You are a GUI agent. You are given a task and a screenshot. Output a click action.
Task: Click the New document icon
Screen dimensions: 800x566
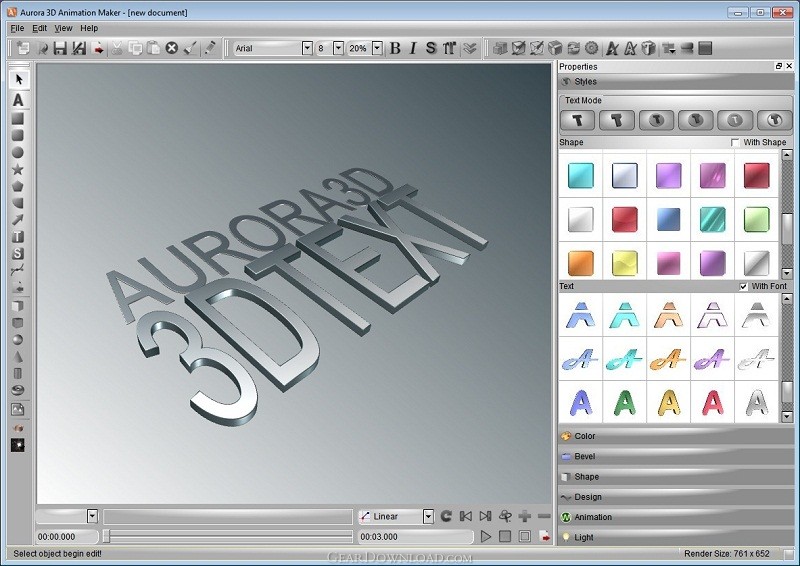pyautogui.click(x=23, y=48)
